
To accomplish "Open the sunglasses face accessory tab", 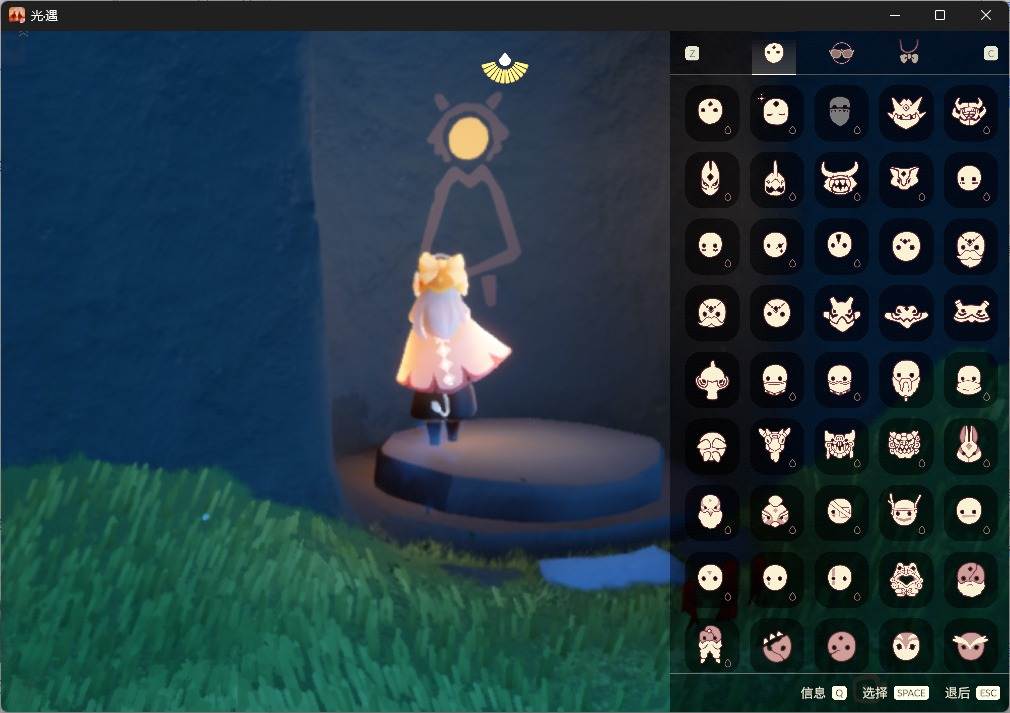I will [x=841, y=53].
